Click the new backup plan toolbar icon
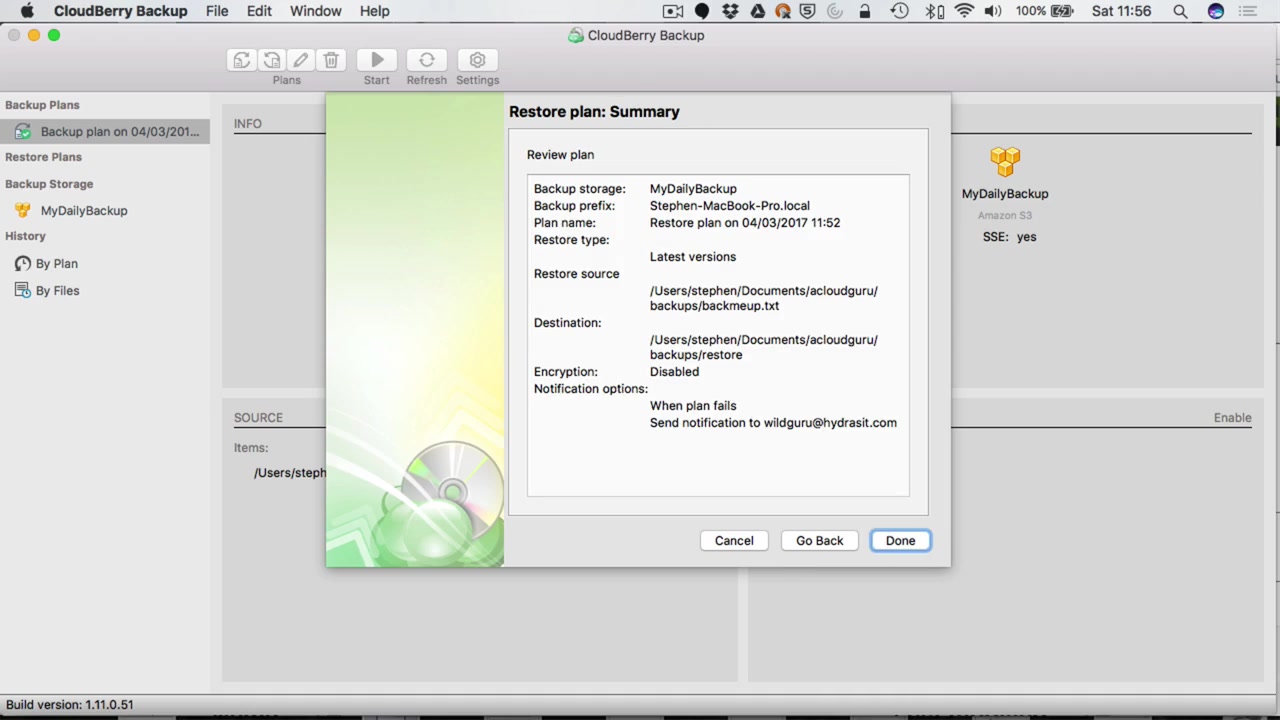Image resolution: width=1280 pixels, height=720 pixels. coord(241,60)
